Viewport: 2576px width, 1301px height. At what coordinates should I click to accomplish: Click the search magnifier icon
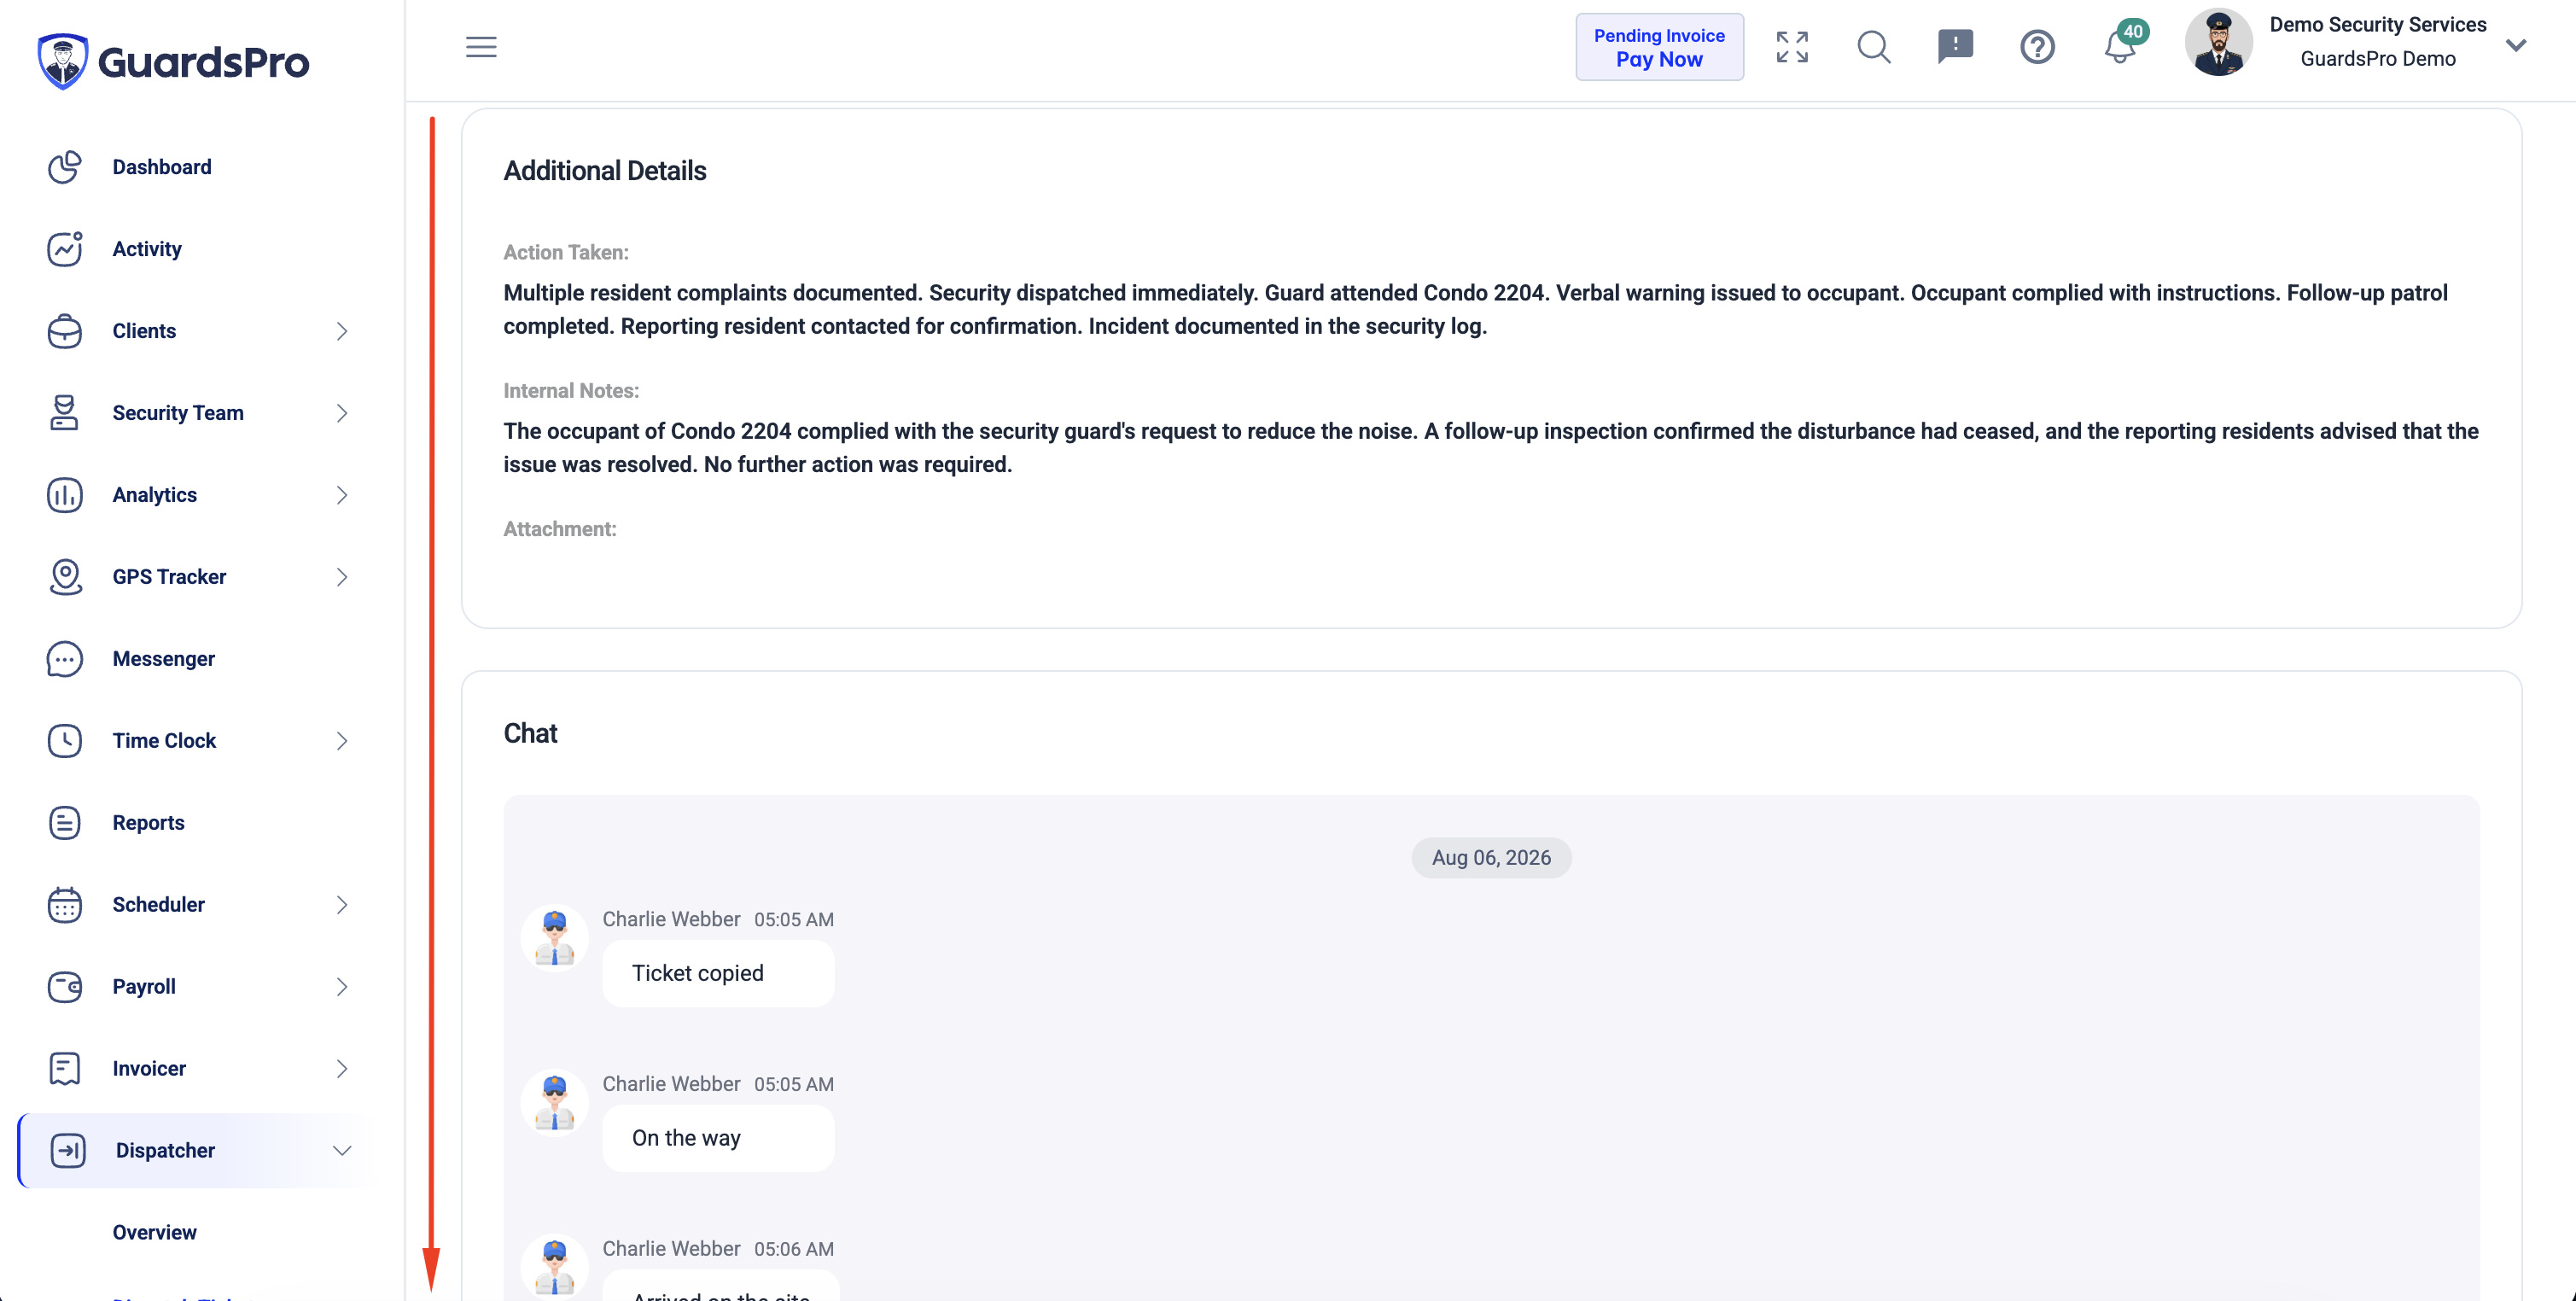[1874, 47]
